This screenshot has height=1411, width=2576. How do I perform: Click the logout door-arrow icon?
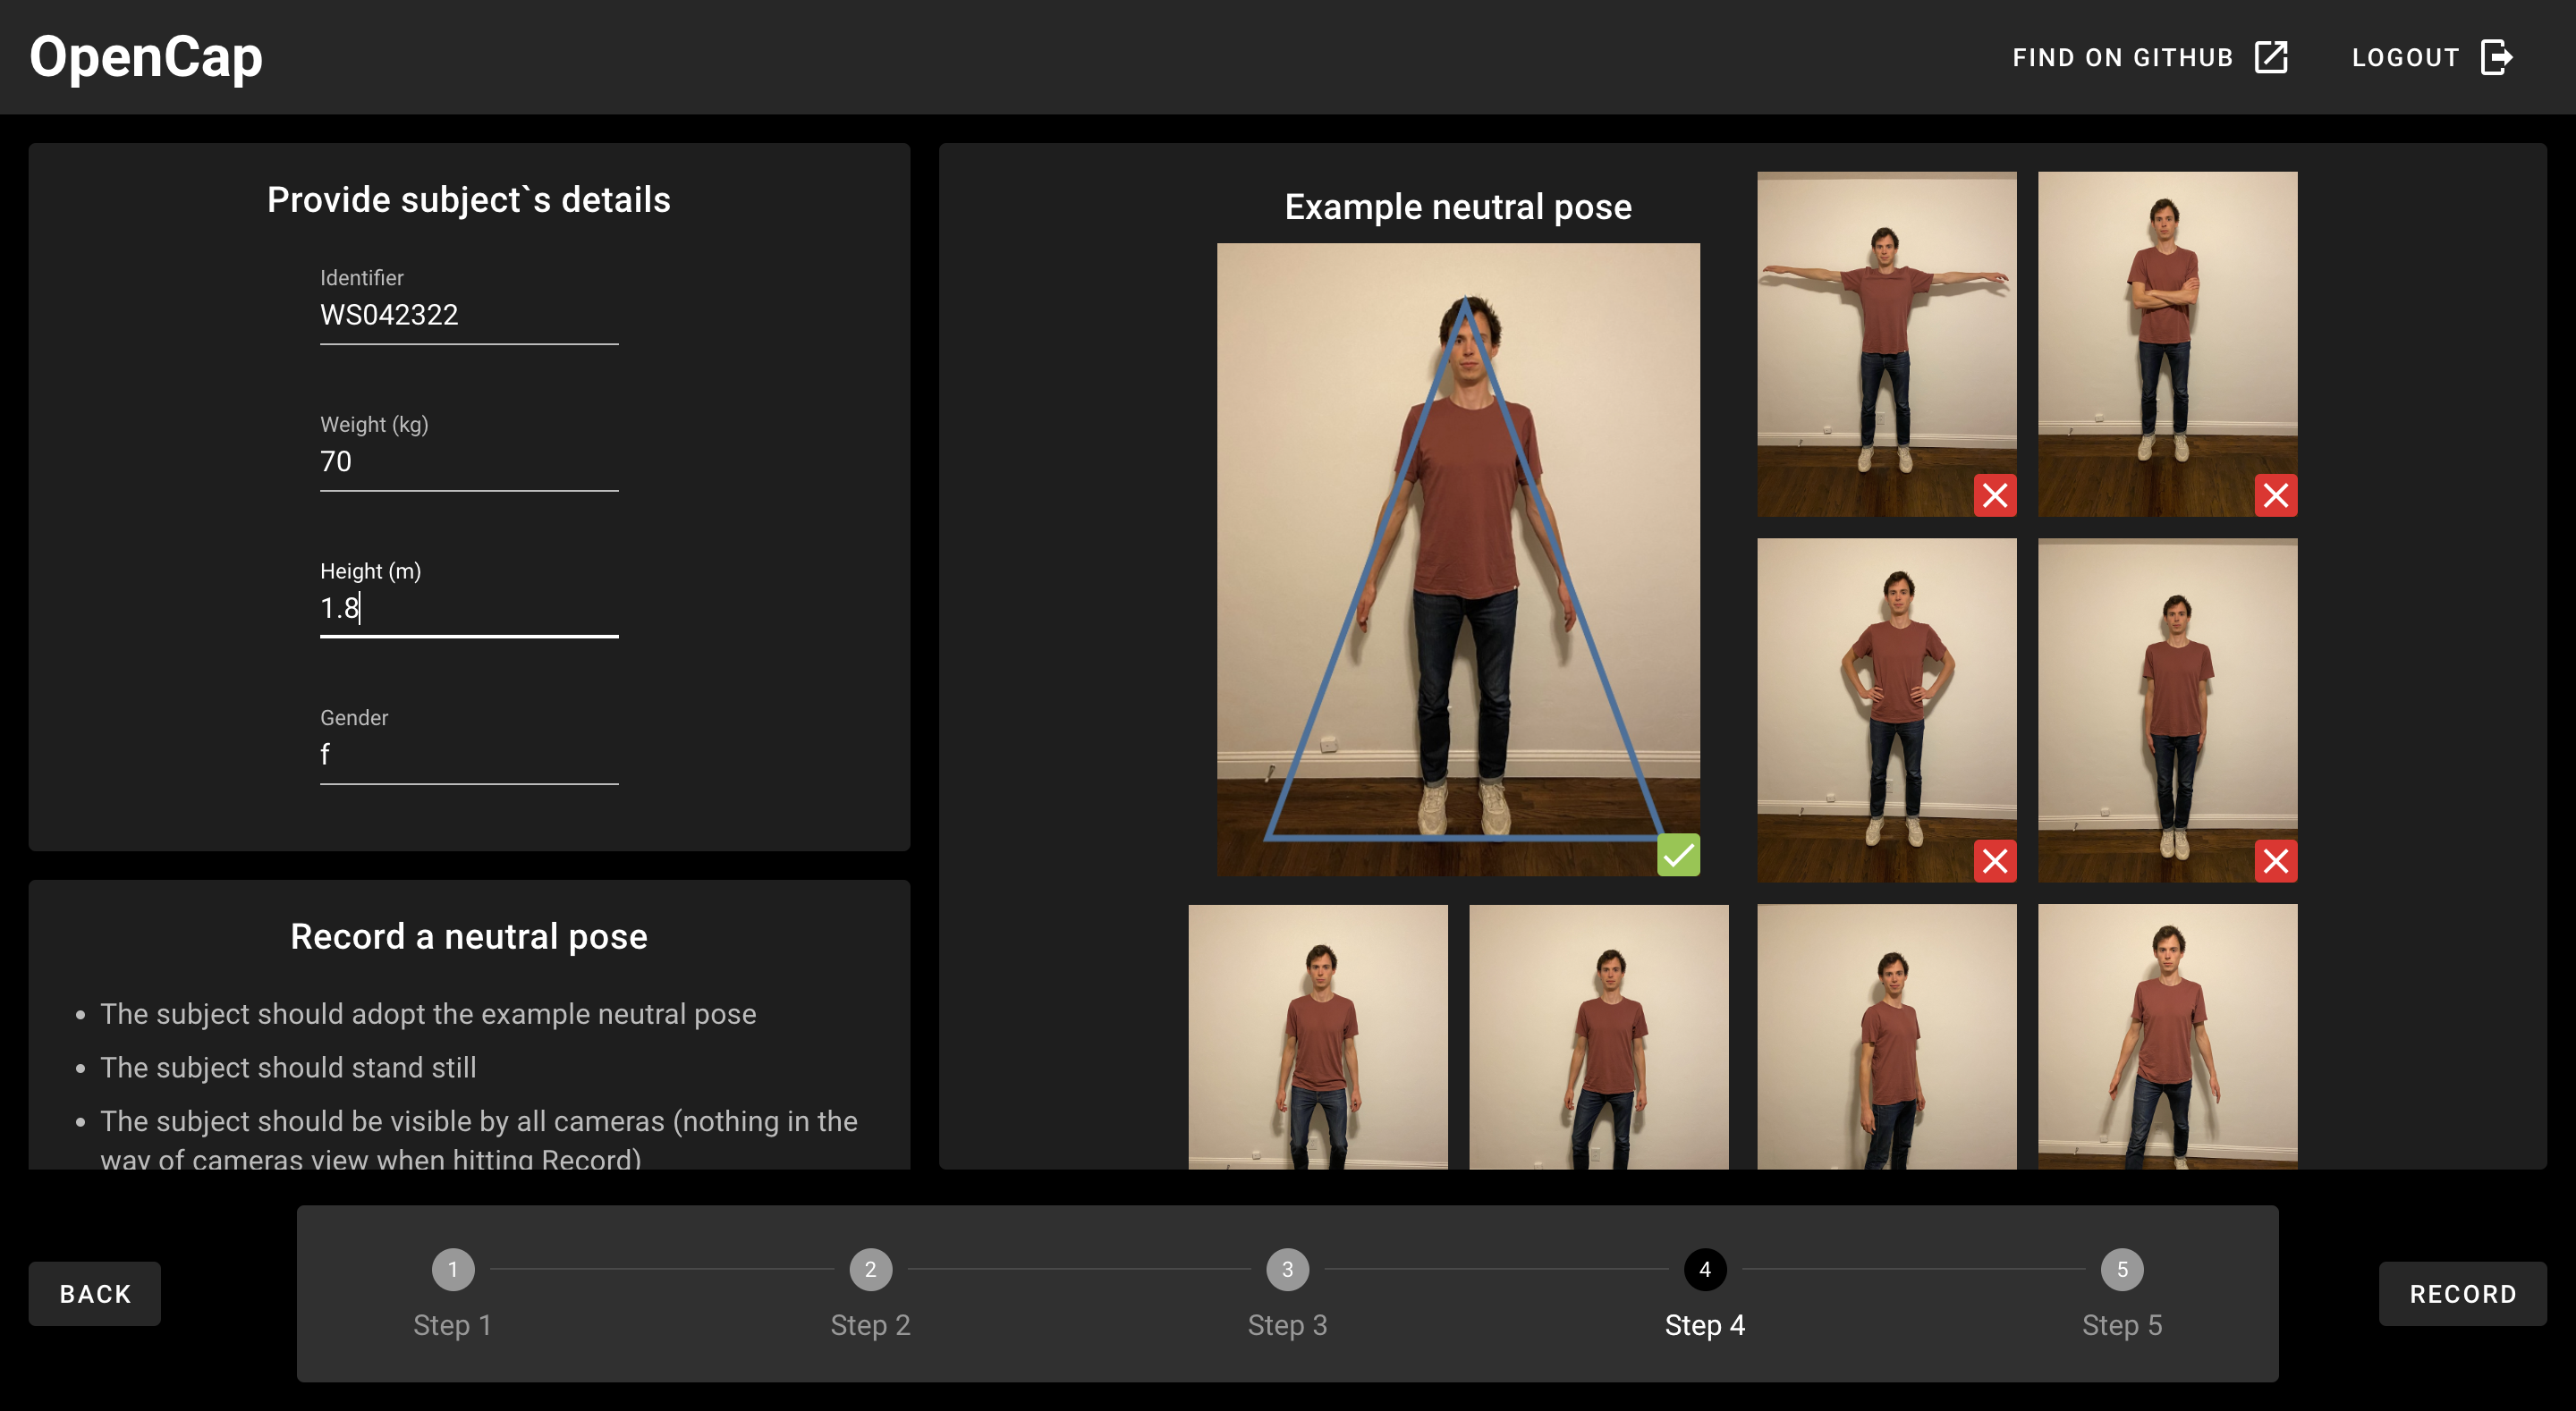click(2497, 57)
